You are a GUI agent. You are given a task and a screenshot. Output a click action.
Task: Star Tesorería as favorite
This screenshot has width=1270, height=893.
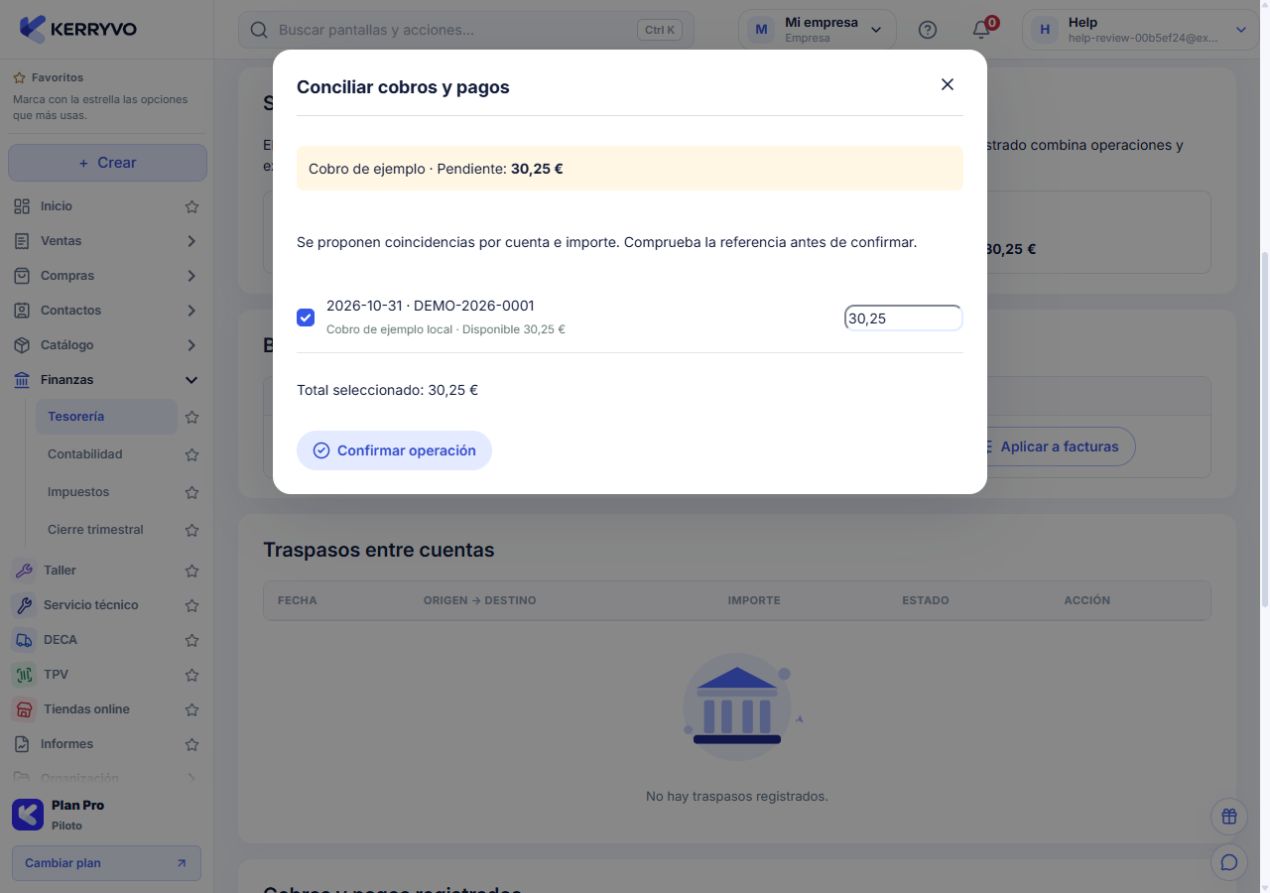coord(192,417)
